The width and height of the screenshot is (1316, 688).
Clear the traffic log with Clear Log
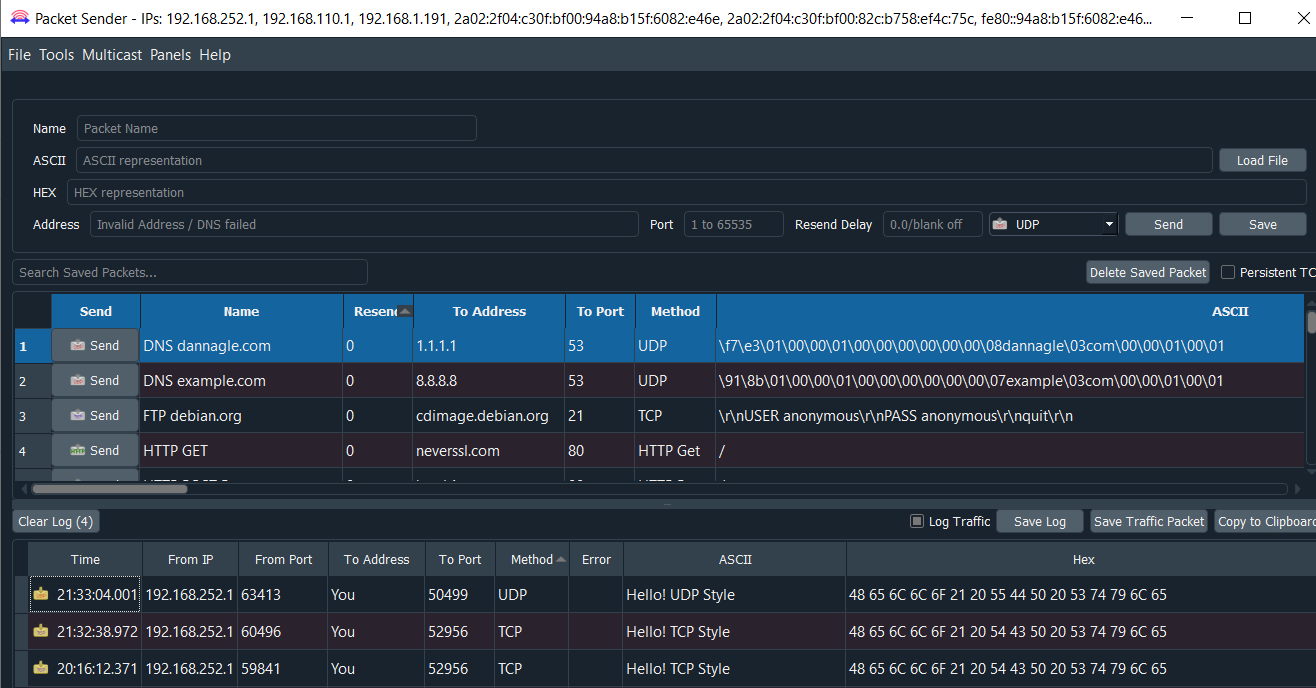coord(55,520)
